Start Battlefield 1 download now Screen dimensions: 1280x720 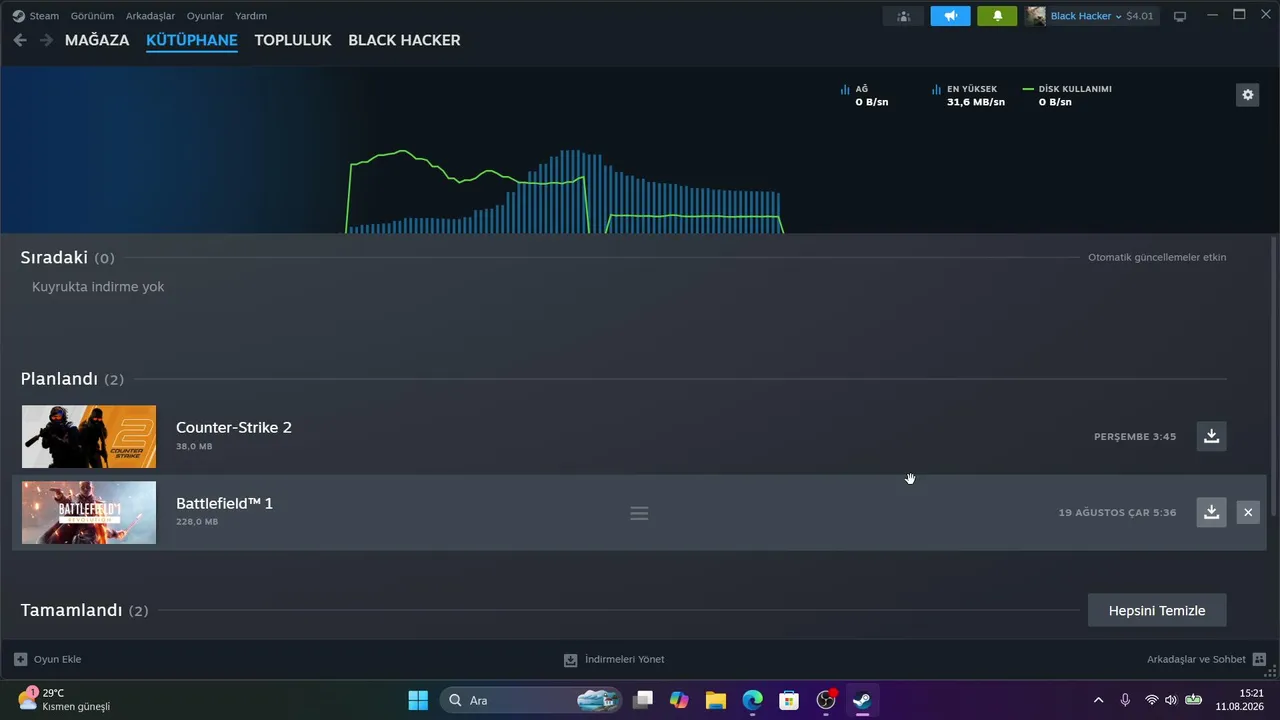coord(1211,512)
